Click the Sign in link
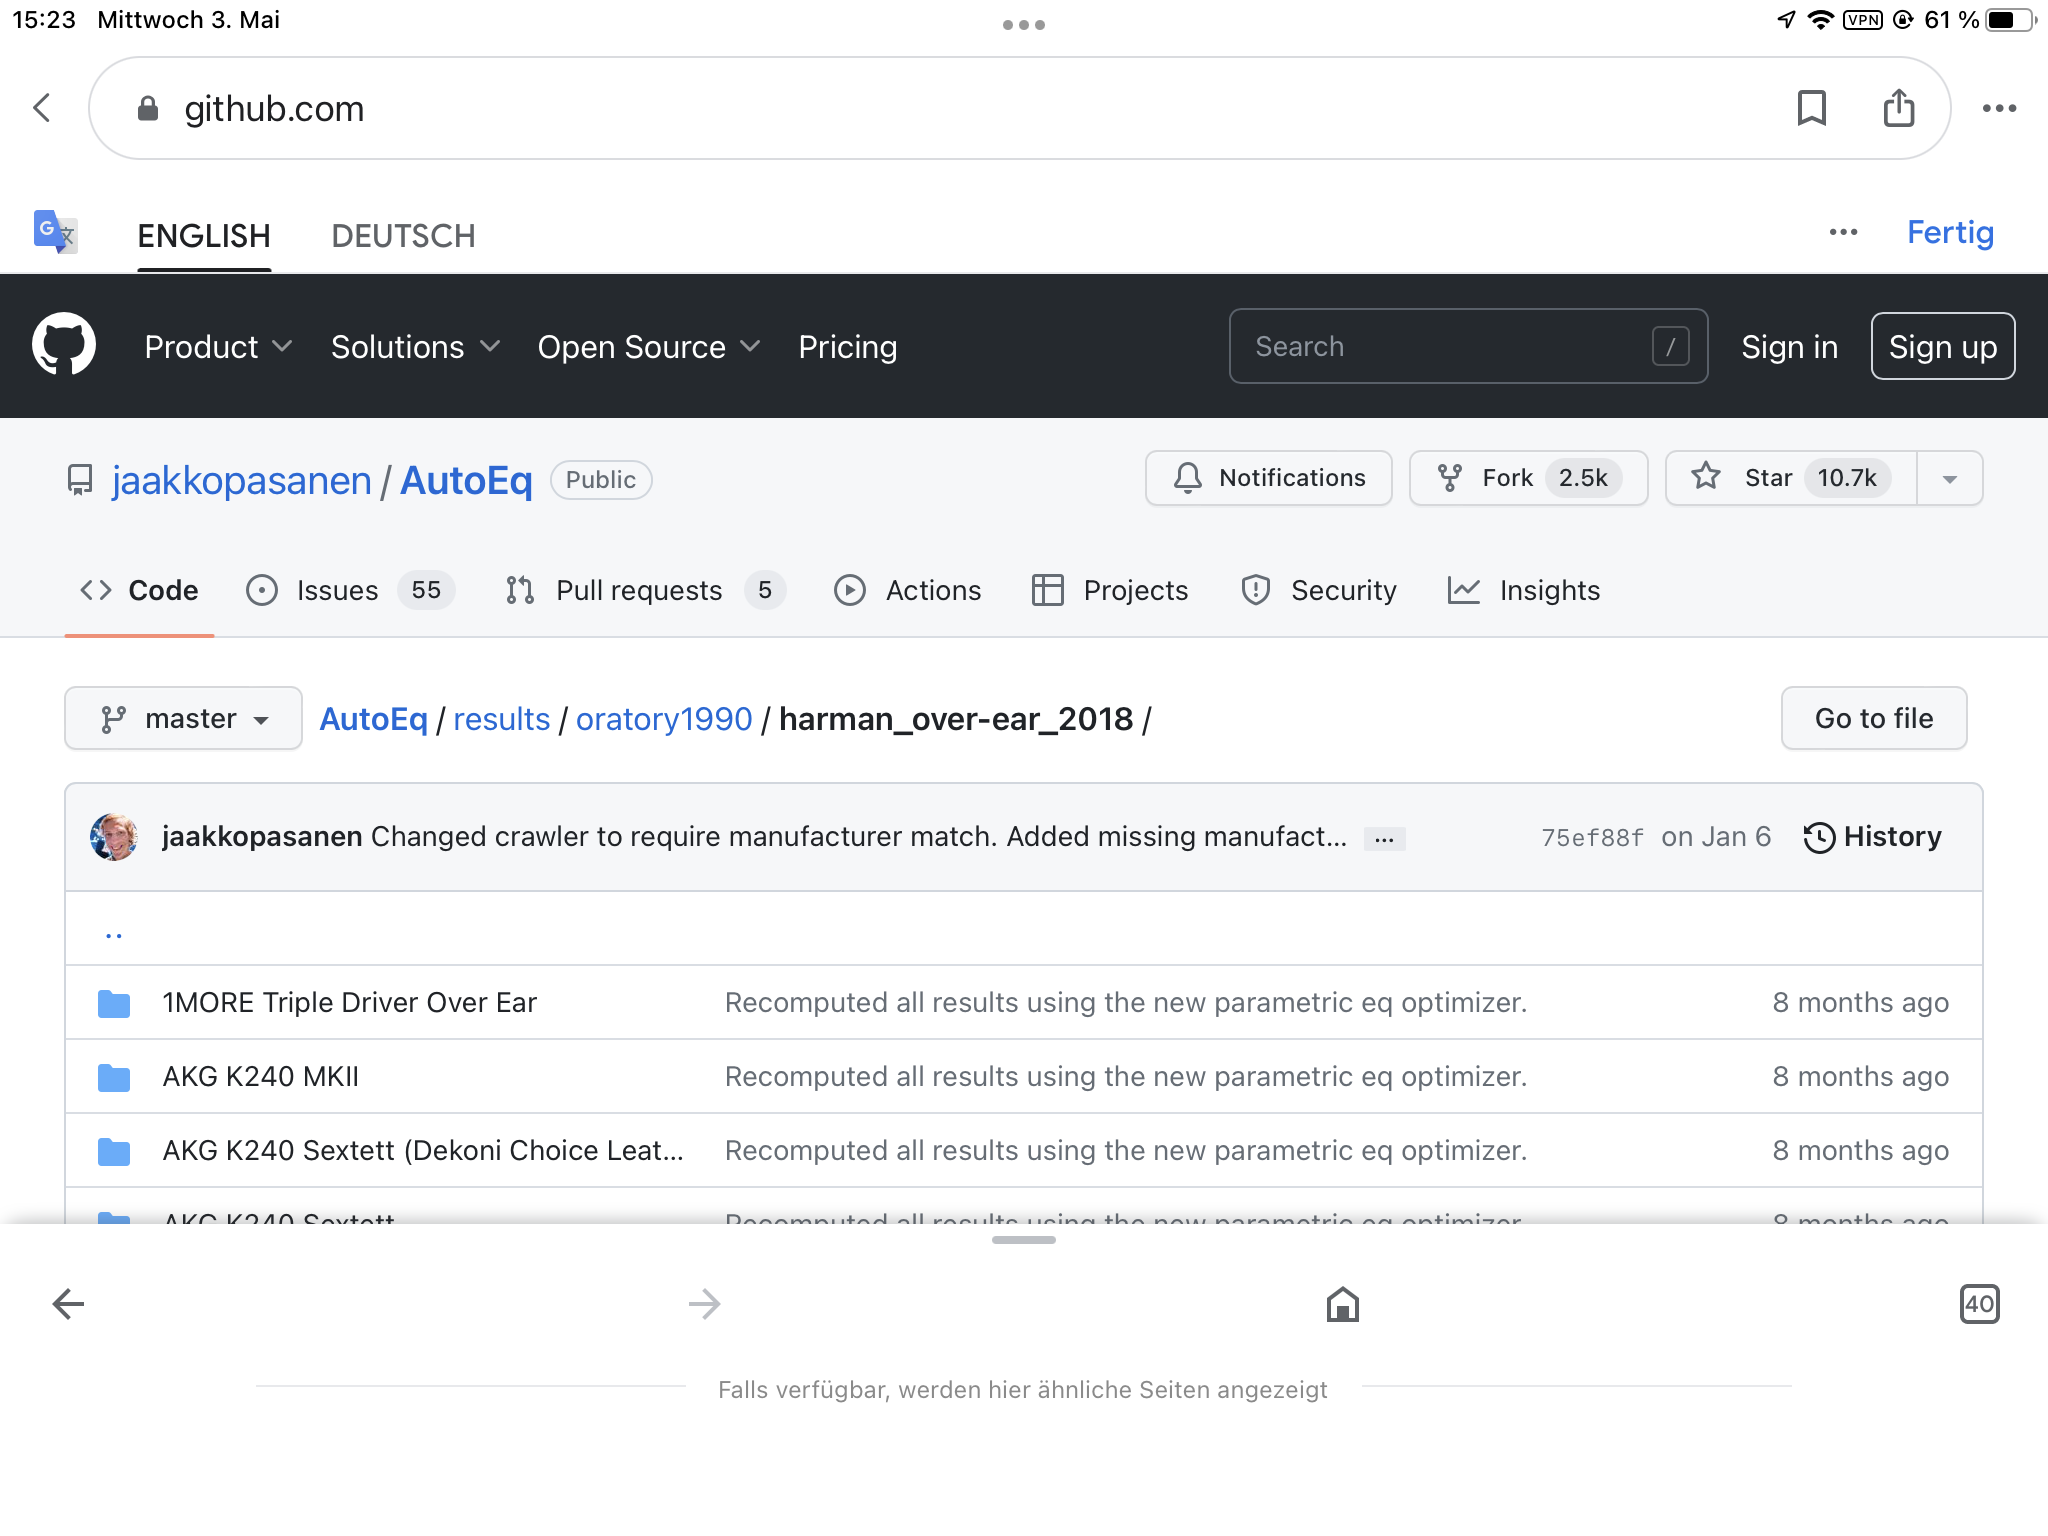This screenshot has height=1536, width=2048. click(x=1789, y=346)
